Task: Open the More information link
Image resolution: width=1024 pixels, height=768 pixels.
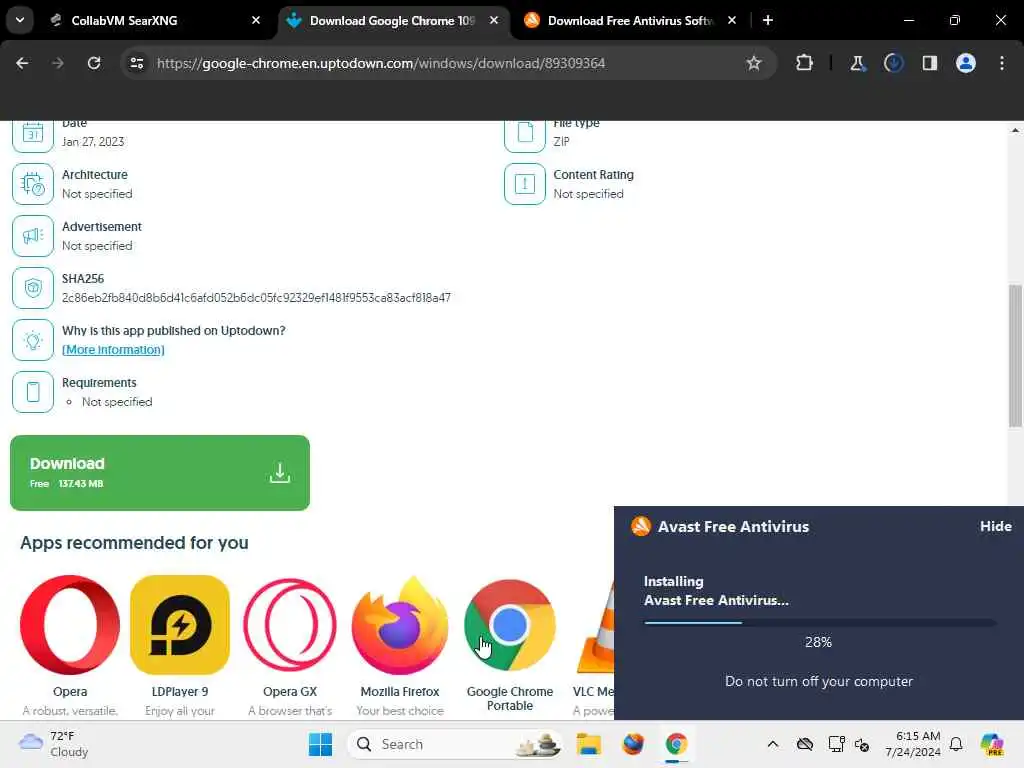Action: click(113, 350)
